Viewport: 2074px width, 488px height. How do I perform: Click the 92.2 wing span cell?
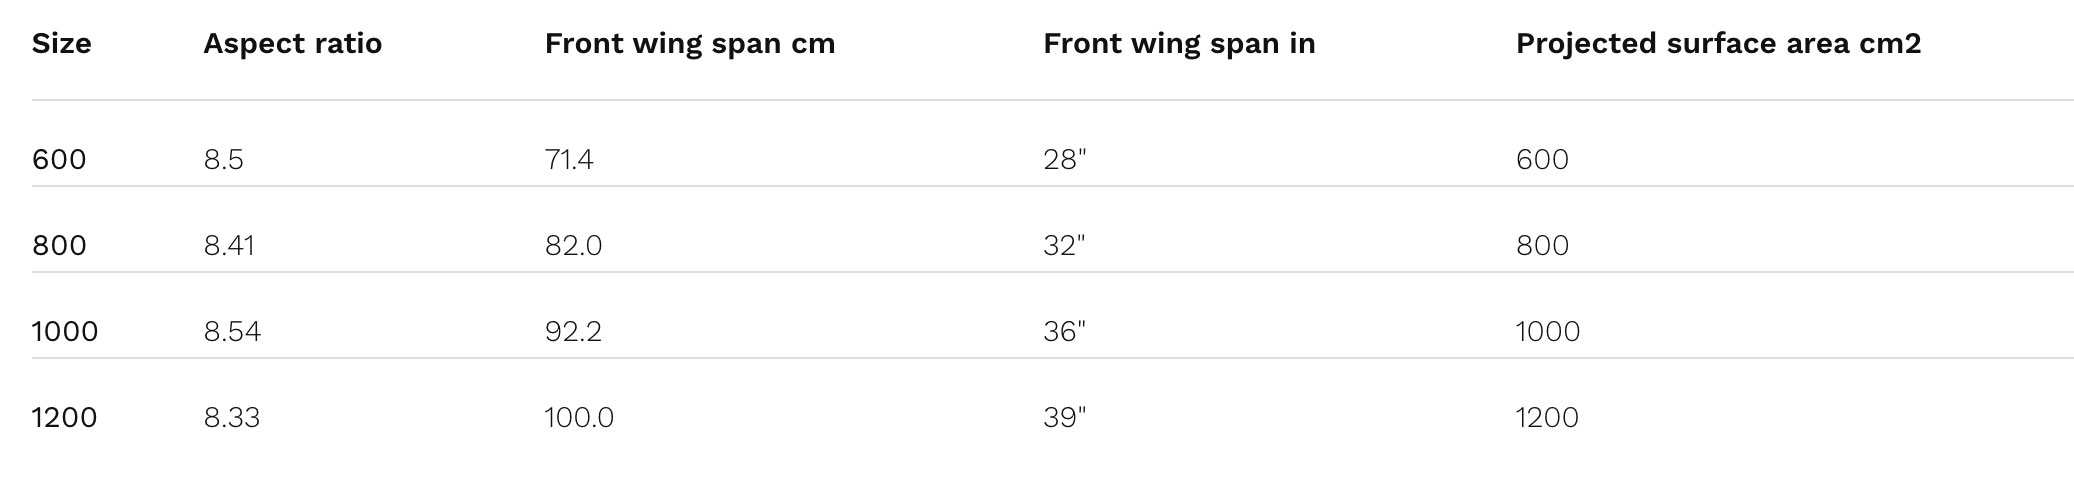tap(573, 331)
